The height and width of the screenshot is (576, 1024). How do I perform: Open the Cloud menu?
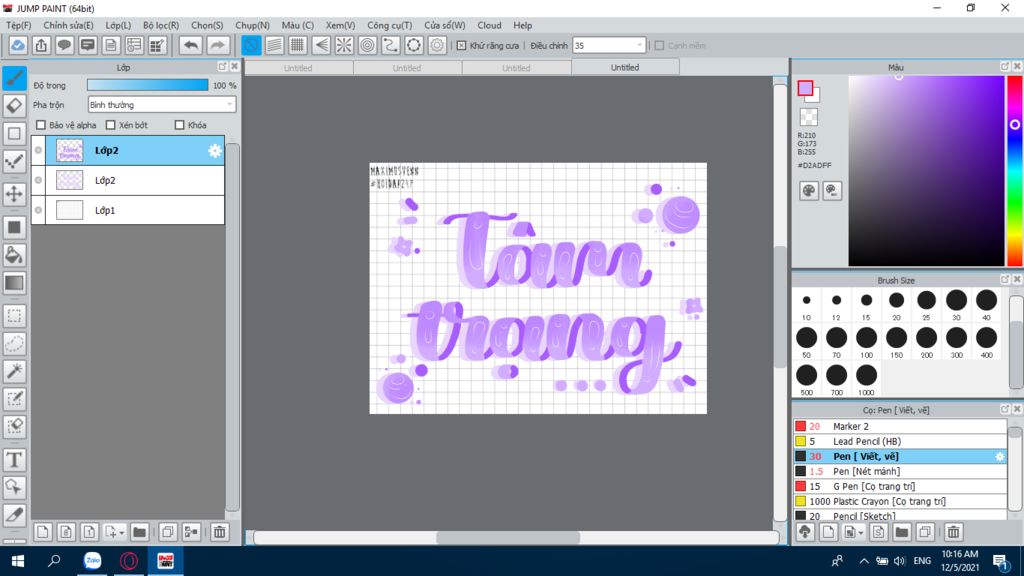click(x=489, y=25)
